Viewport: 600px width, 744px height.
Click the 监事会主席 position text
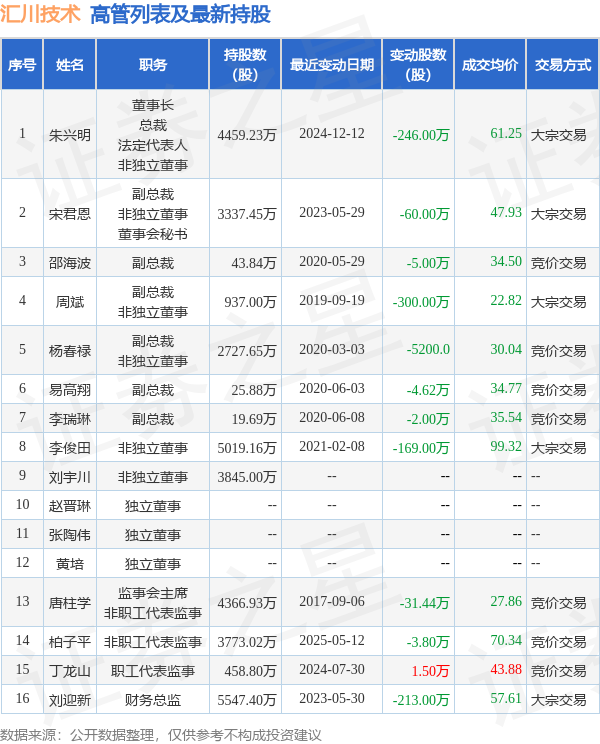pyautogui.click(x=153, y=593)
